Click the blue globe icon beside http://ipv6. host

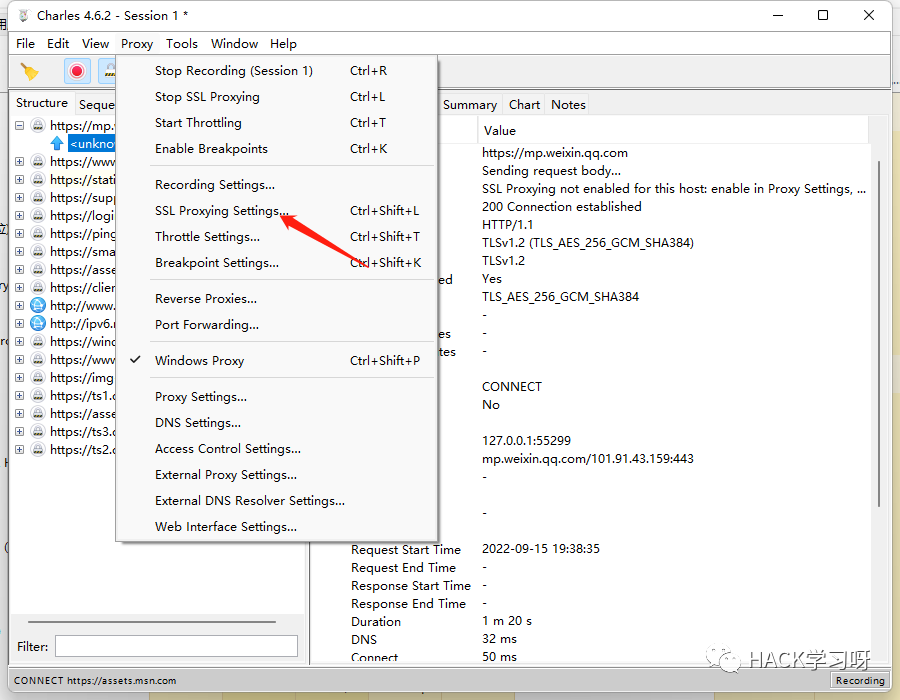click(38, 324)
